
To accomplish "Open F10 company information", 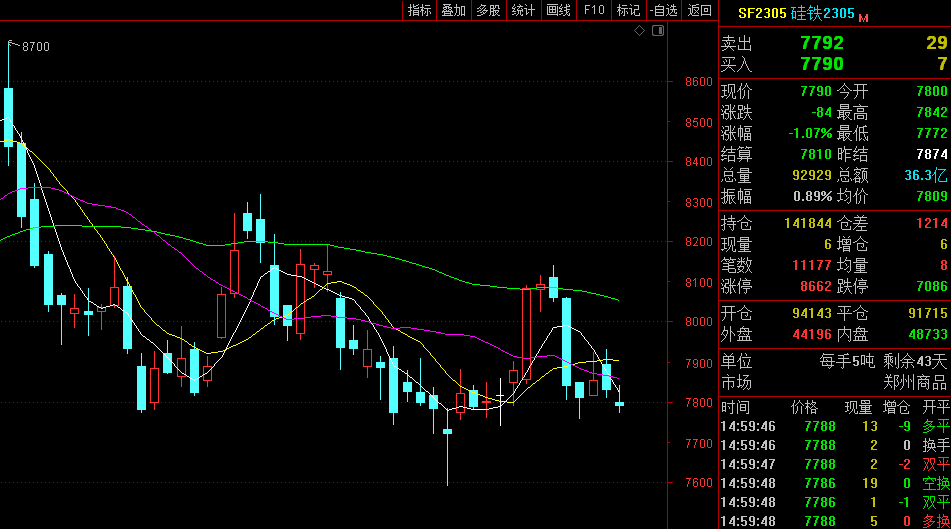I will coord(594,10).
